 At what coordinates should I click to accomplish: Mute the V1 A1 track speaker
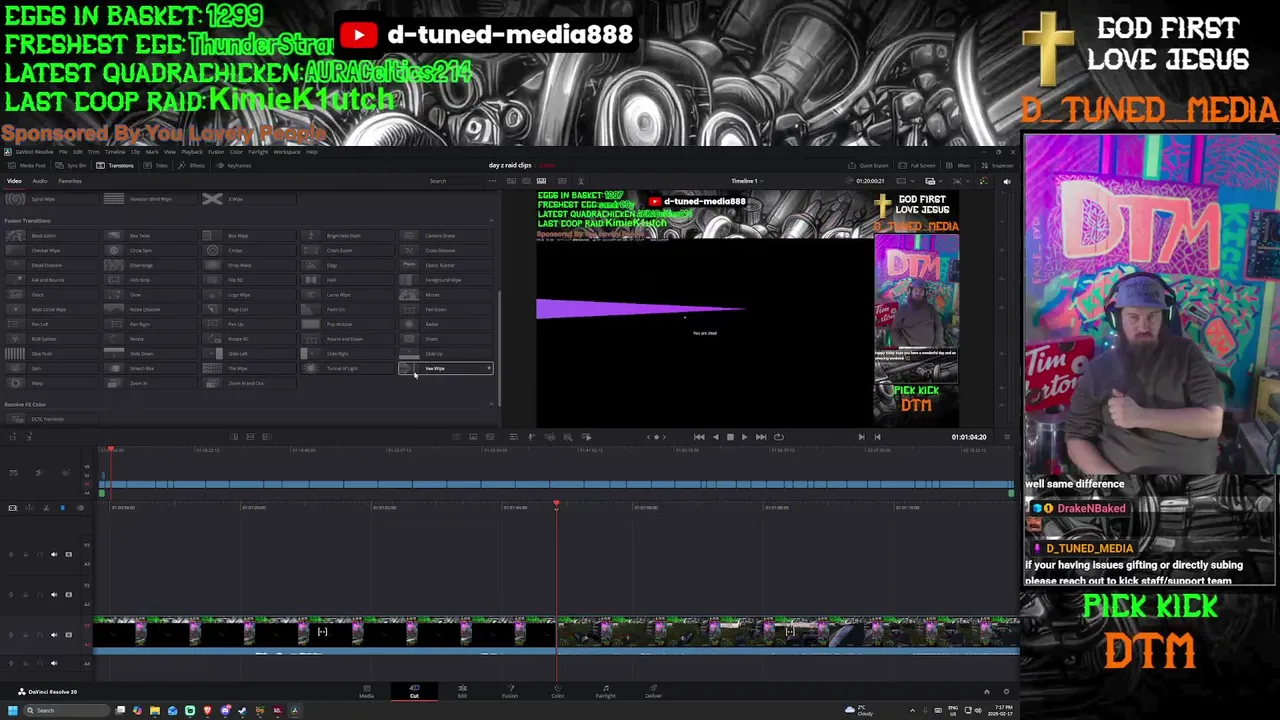coord(54,635)
